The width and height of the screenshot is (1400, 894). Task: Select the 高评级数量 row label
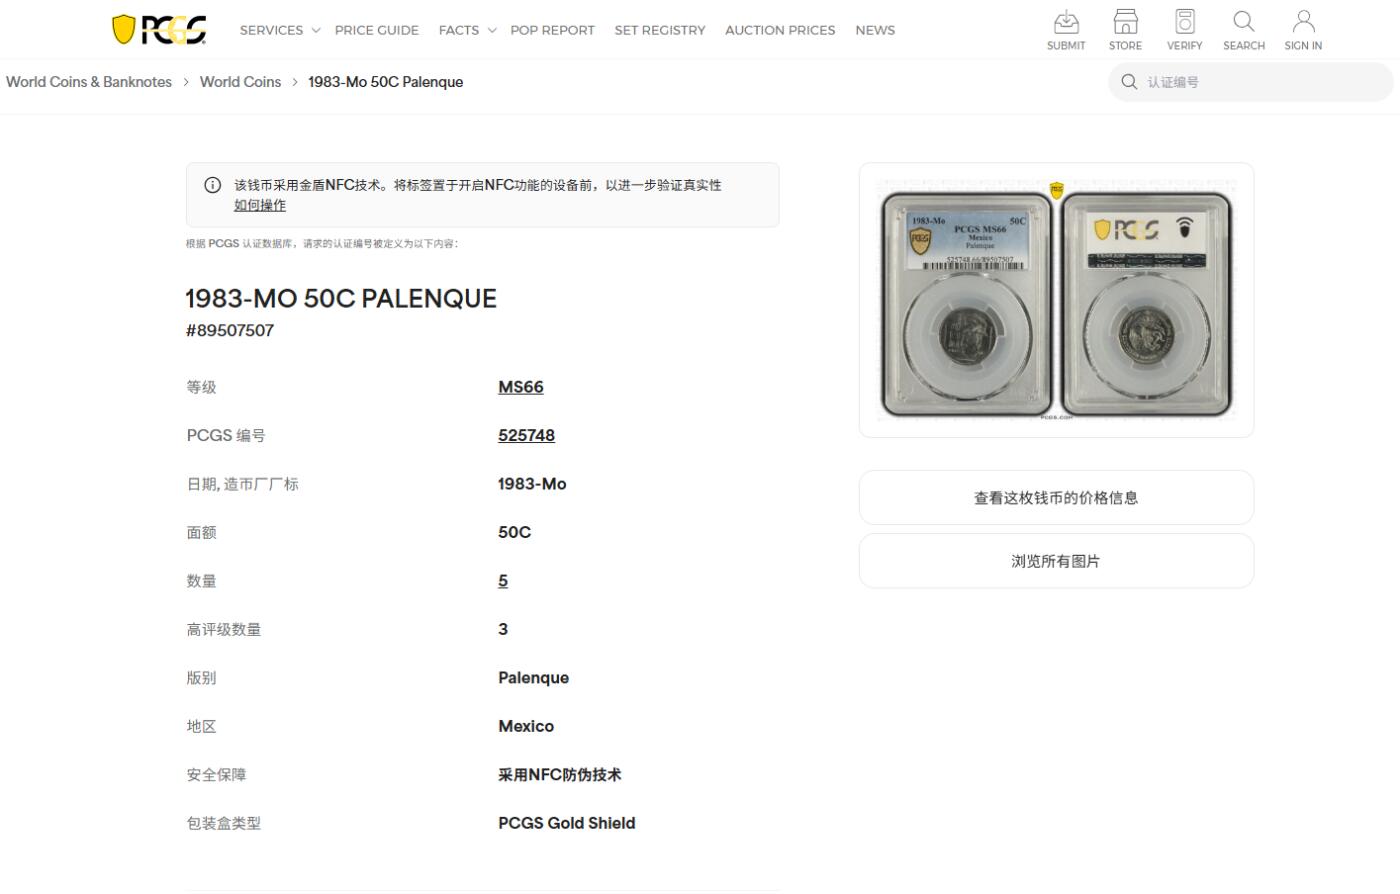(x=224, y=629)
